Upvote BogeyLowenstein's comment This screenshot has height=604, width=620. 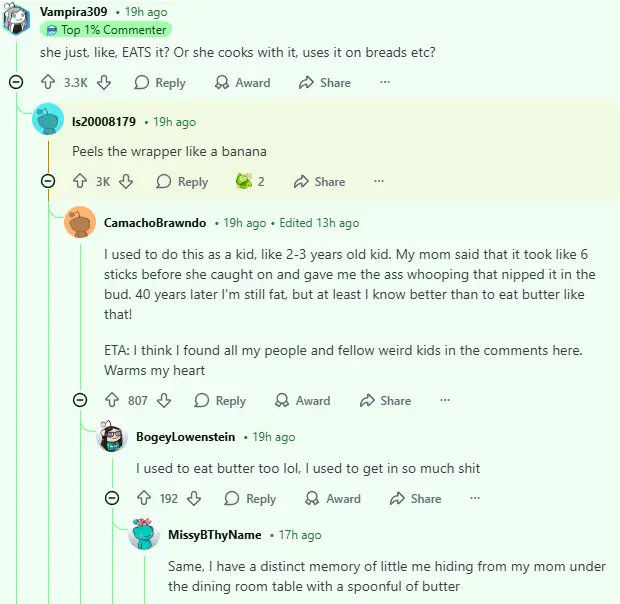coord(144,498)
